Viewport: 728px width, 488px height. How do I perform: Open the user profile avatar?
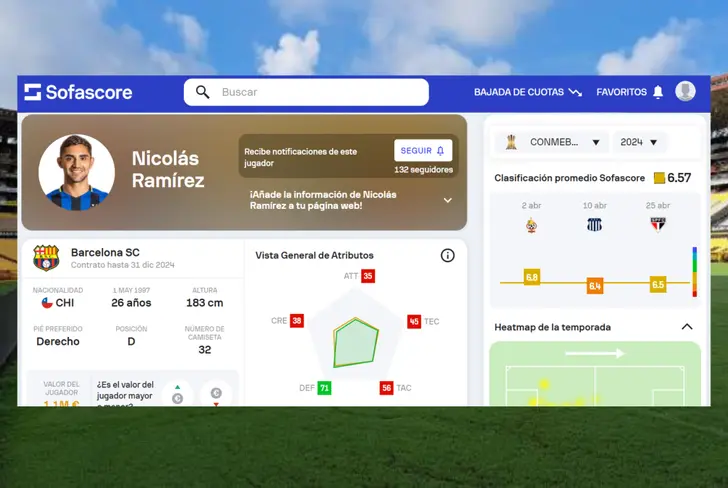[685, 91]
